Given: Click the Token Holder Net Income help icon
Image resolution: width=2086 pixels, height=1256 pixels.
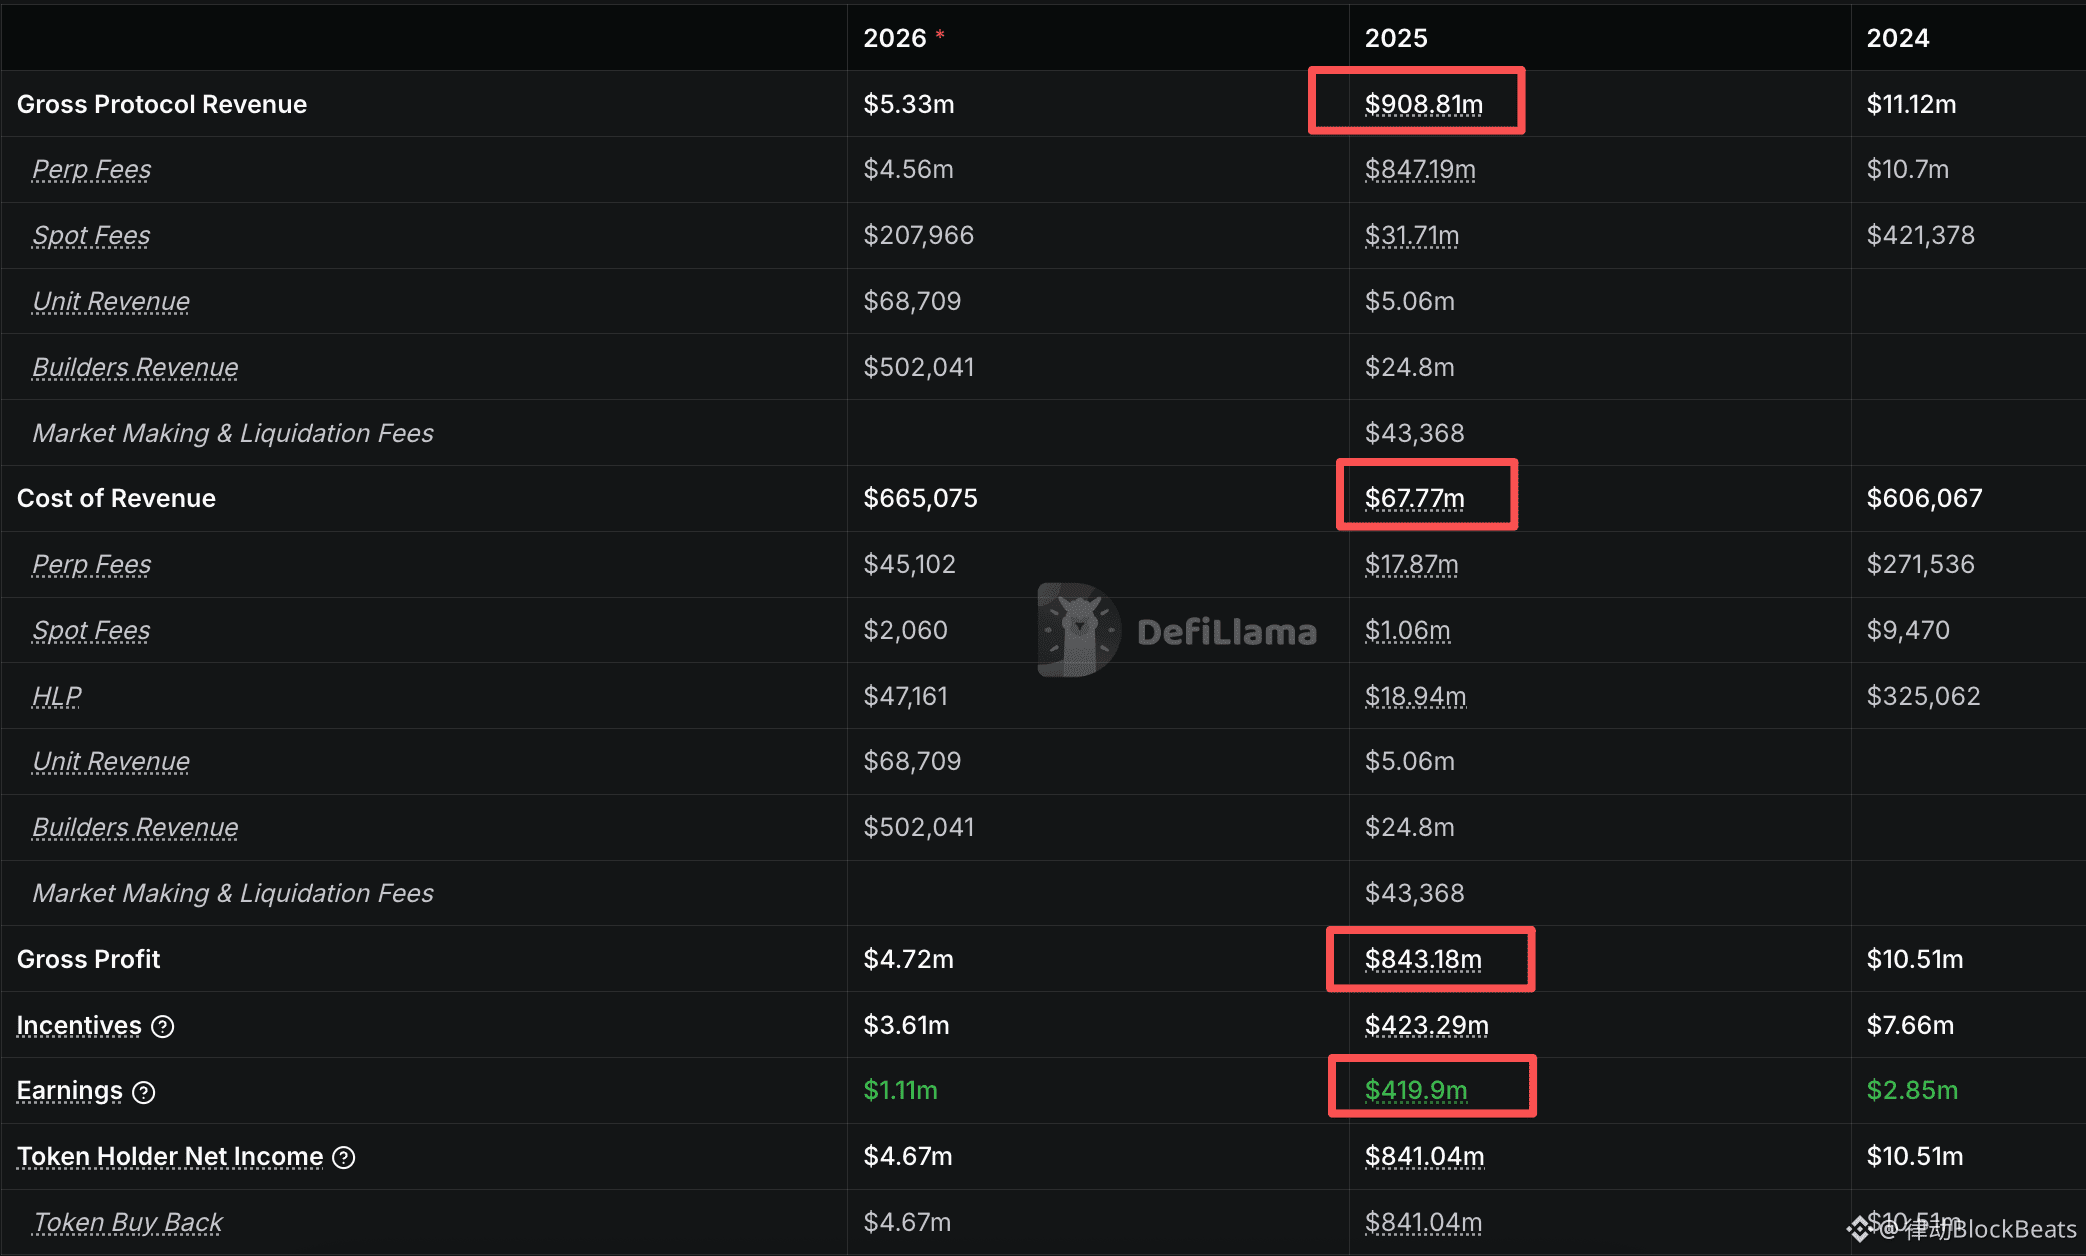Looking at the screenshot, I should coord(344,1158).
